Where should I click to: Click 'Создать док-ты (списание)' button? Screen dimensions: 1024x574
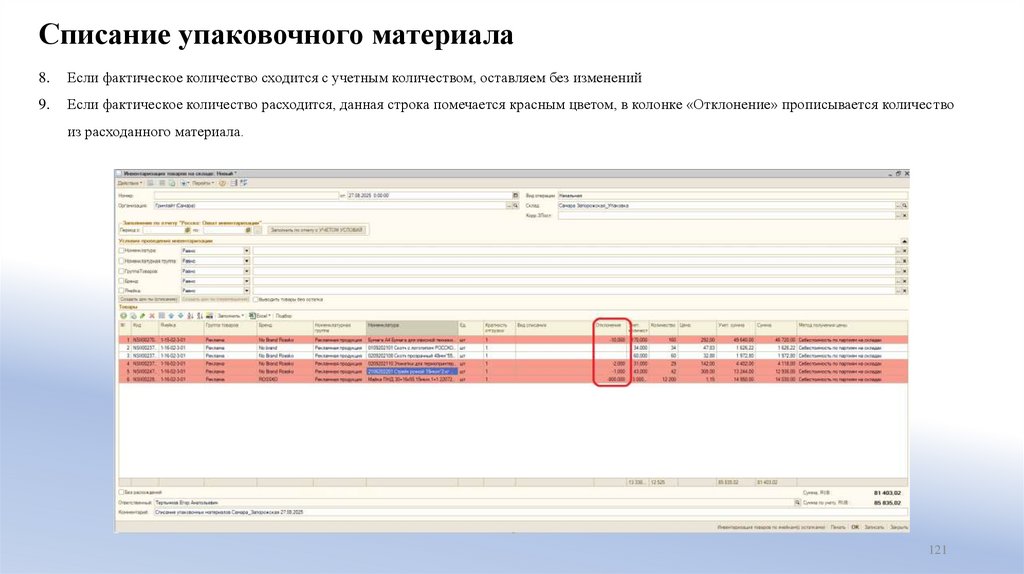tap(149, 300)
